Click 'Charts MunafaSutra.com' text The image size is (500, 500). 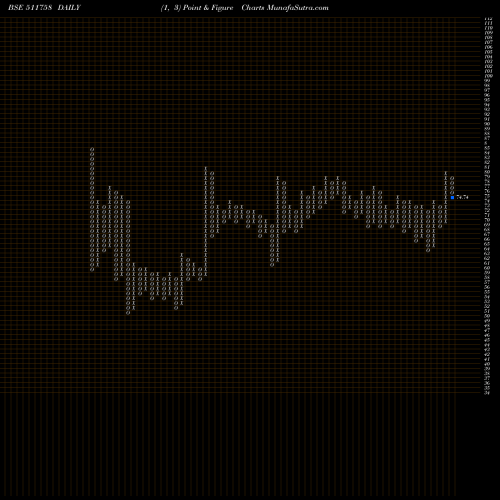click(x=285, y=8)
